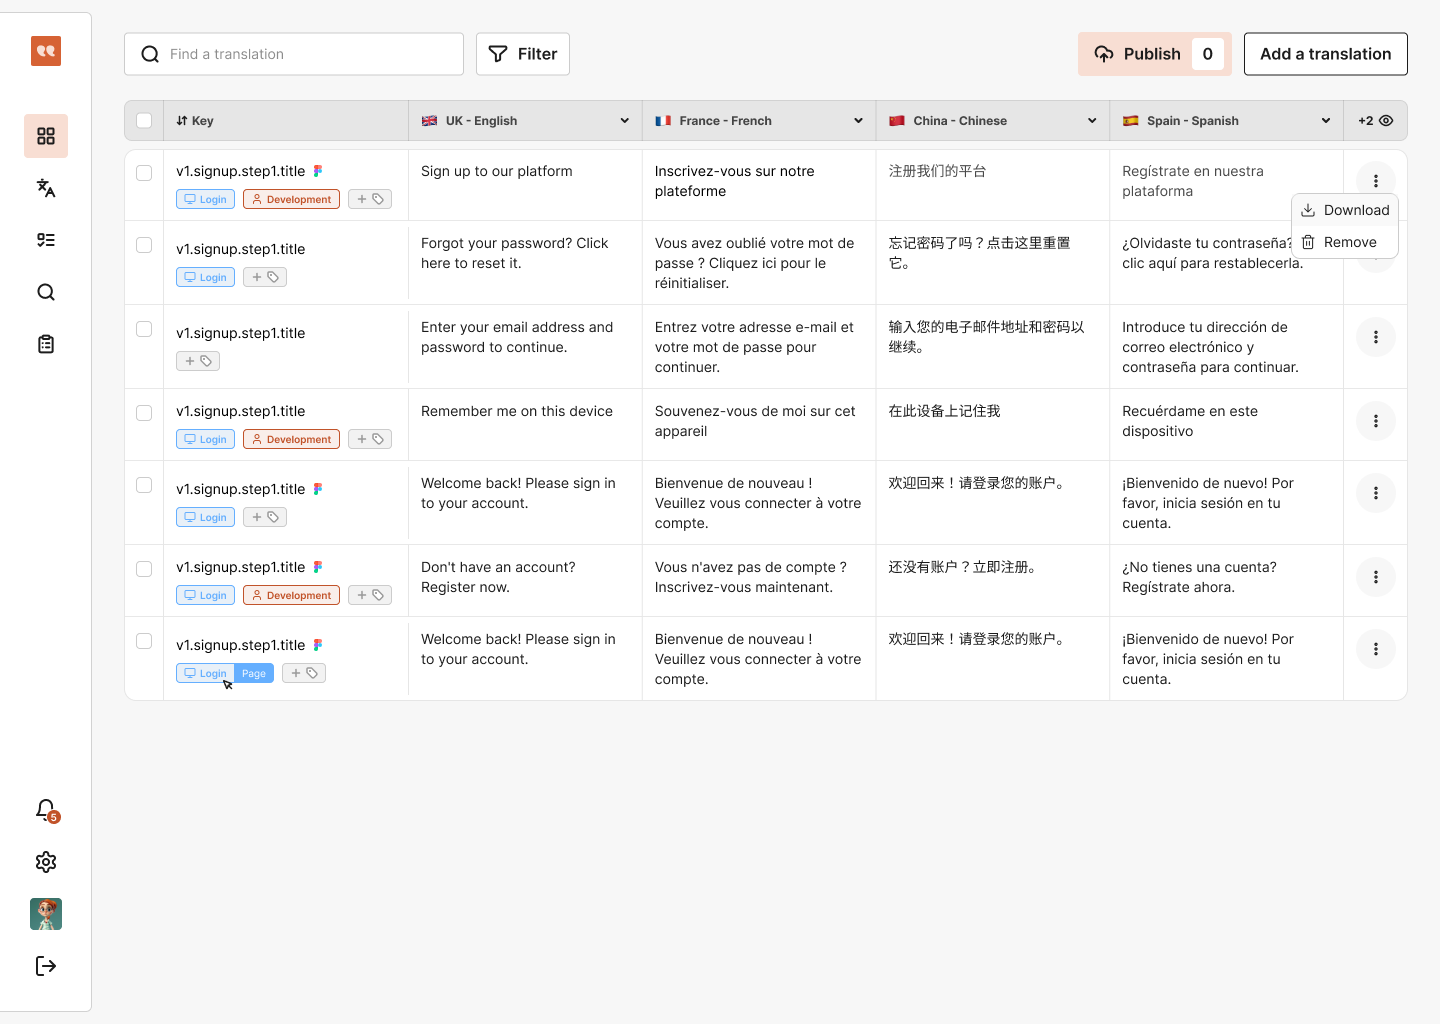Screen dimensions: 1440x1024
Task: Choose Remove from the row menu
Action: (x=1345, y=242)
